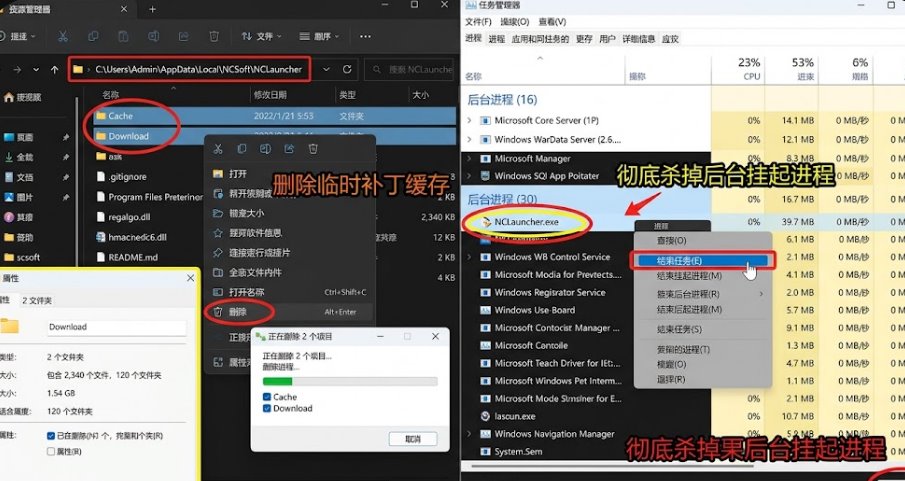Tick the empty attribute checkbox in Properties dialog
This screenshot has width=905, height=481.
pos(51,452)
